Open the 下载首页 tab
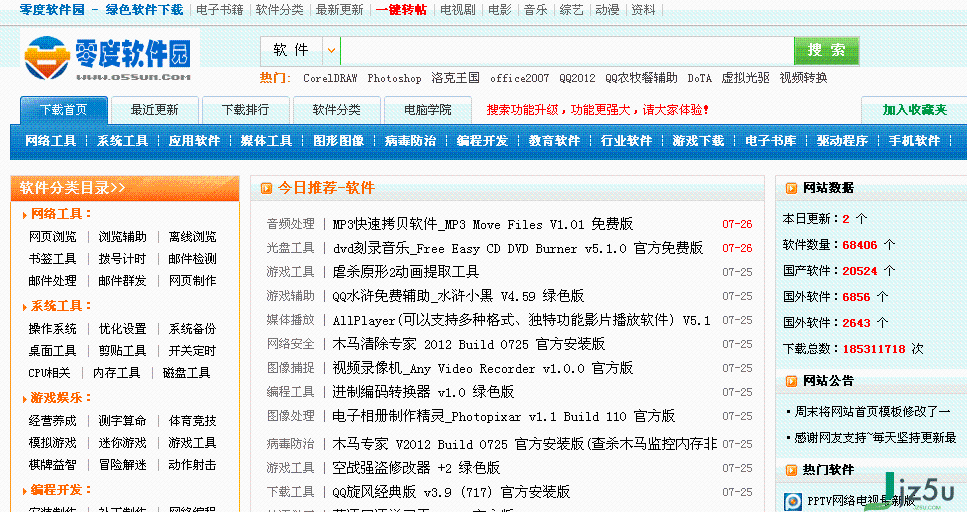Viewport: 967px width, 512px height. [x=64, y=110]
